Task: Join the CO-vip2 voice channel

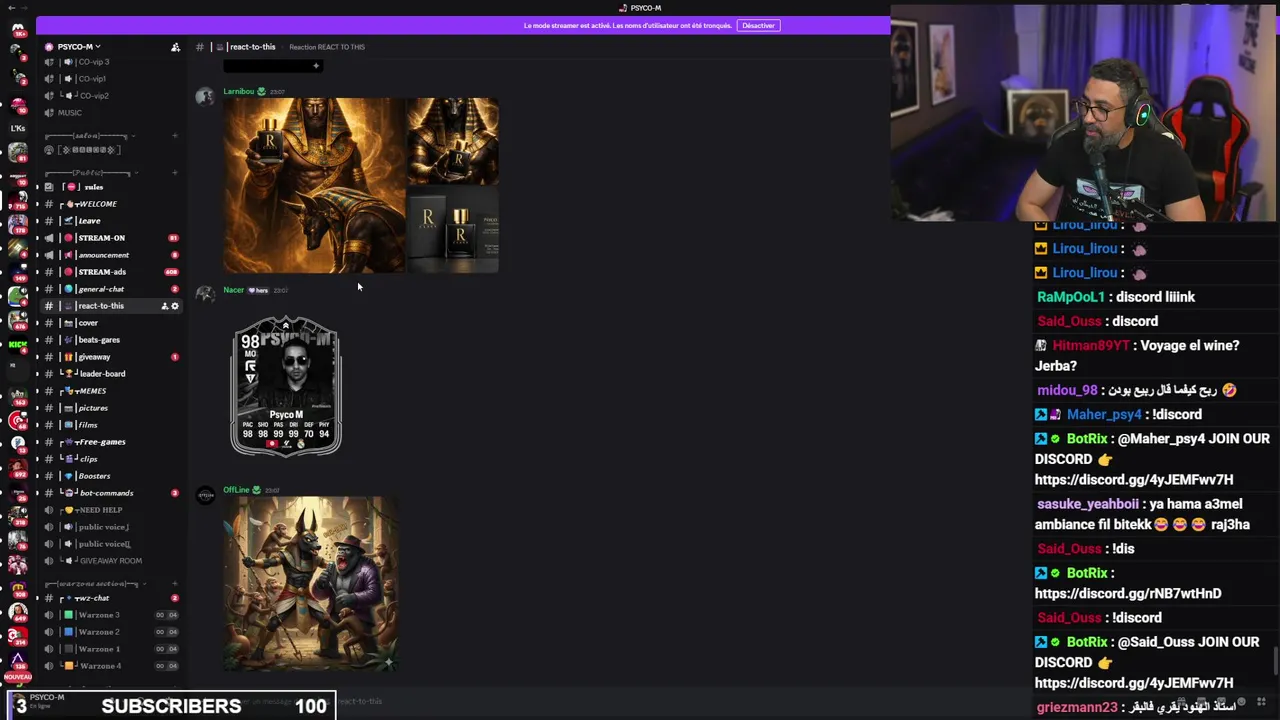Action: 110,96
